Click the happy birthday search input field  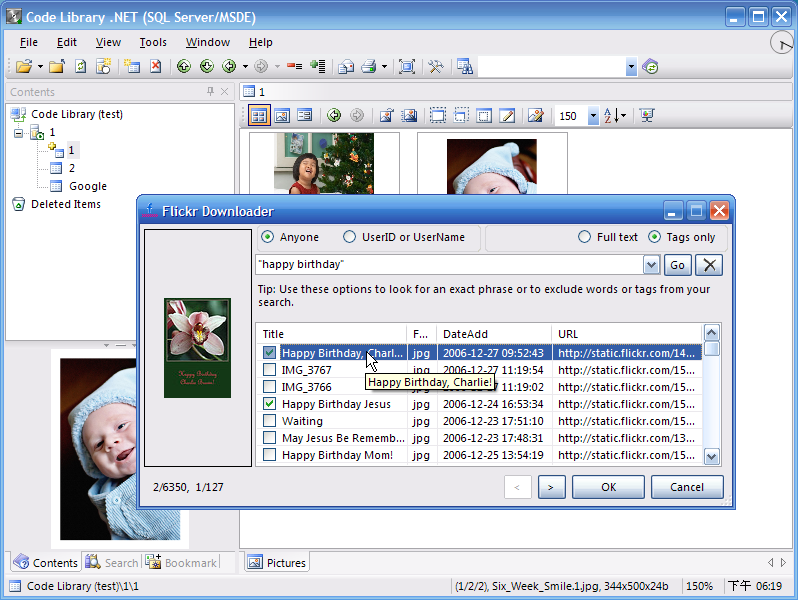click(449, 265)
